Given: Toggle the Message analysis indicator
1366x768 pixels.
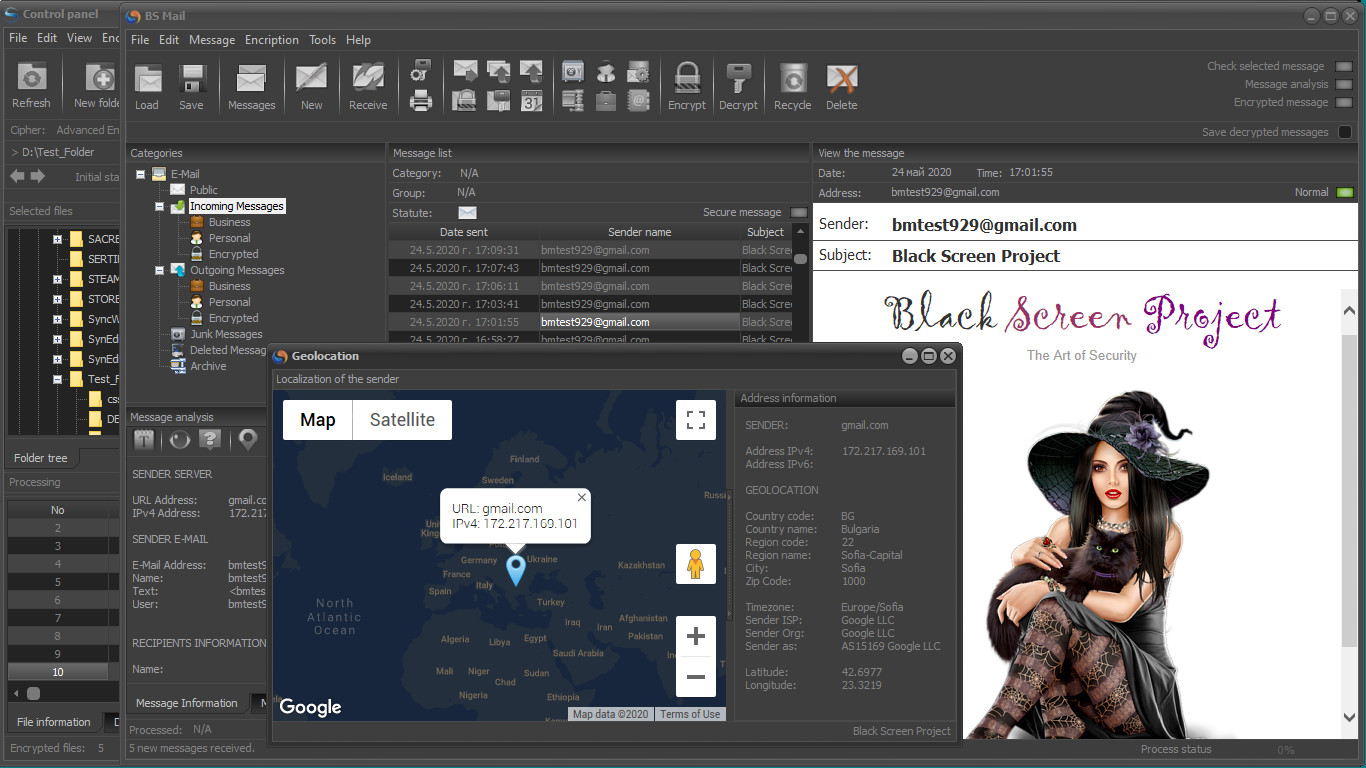Looking at the screenshot, I should click(x=1344, y=85).
